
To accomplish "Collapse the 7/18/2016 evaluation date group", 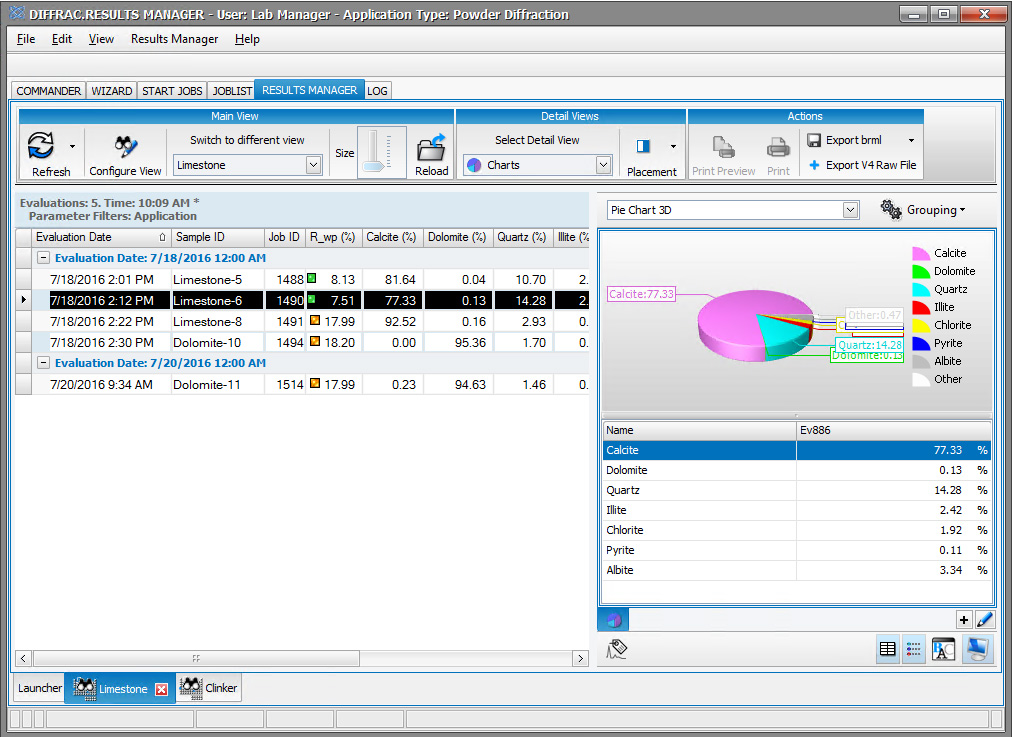I will [44, 258].
